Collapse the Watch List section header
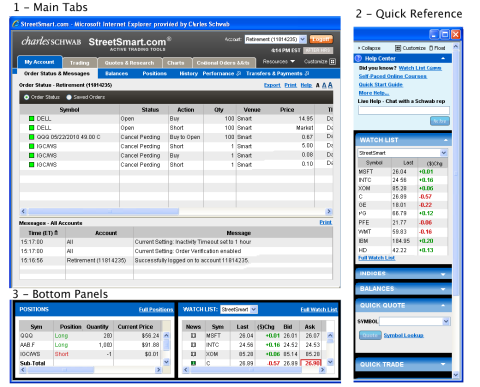480x387 pixels. coord(445,140)
